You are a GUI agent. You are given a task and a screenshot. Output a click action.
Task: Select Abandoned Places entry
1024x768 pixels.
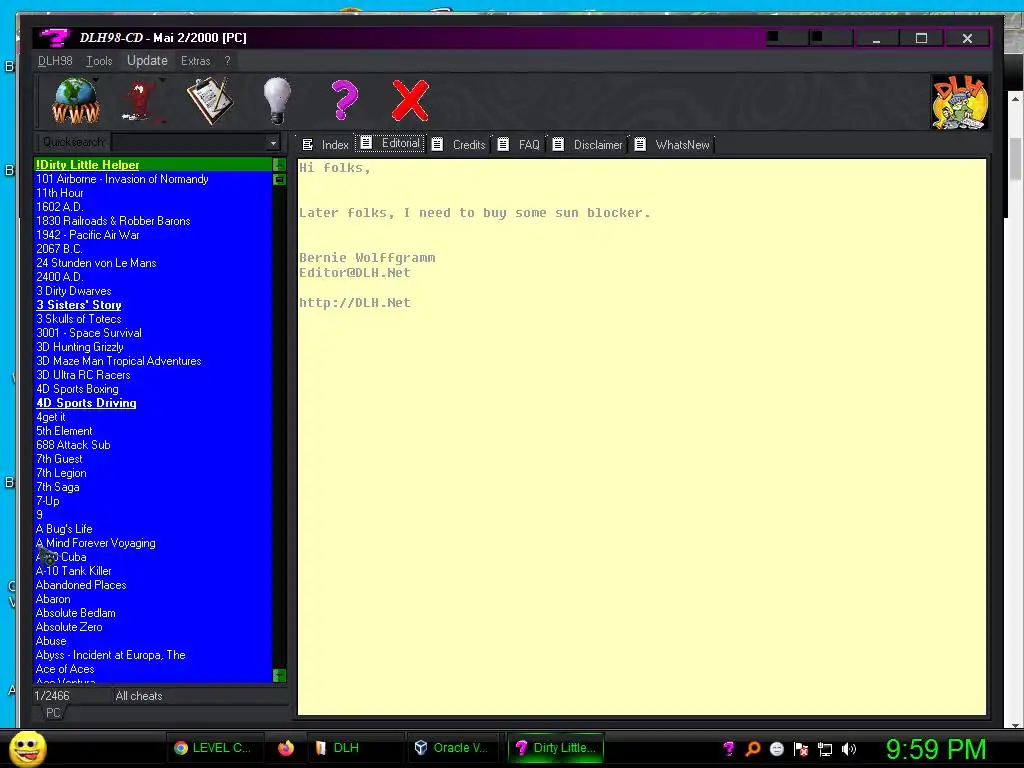click(152, 585)
